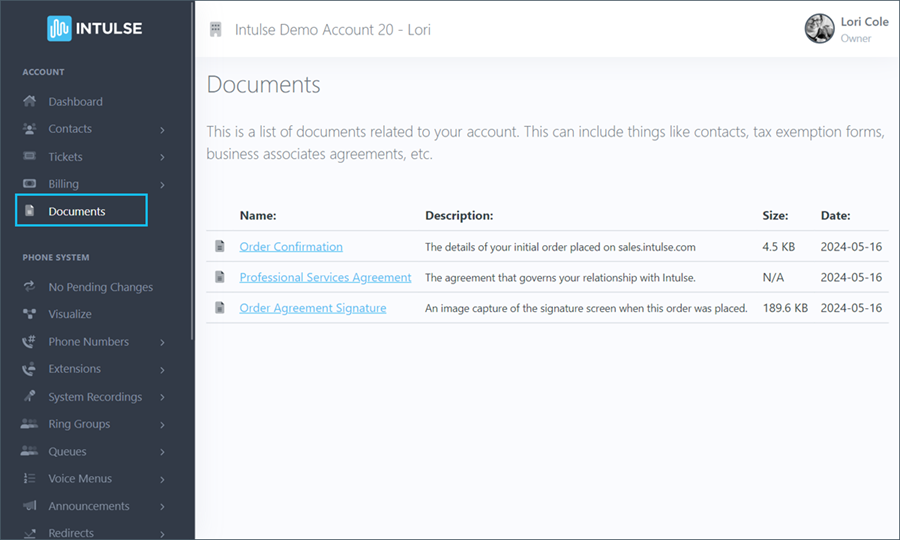The width and height of the screenshot is (900, 540).
Task: Click the building icon beside account name
Action: pos(216,29)
